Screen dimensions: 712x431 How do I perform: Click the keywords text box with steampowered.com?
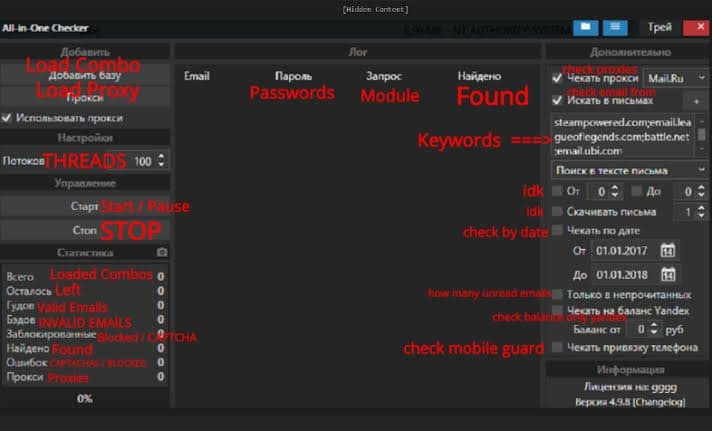point(623,137)
